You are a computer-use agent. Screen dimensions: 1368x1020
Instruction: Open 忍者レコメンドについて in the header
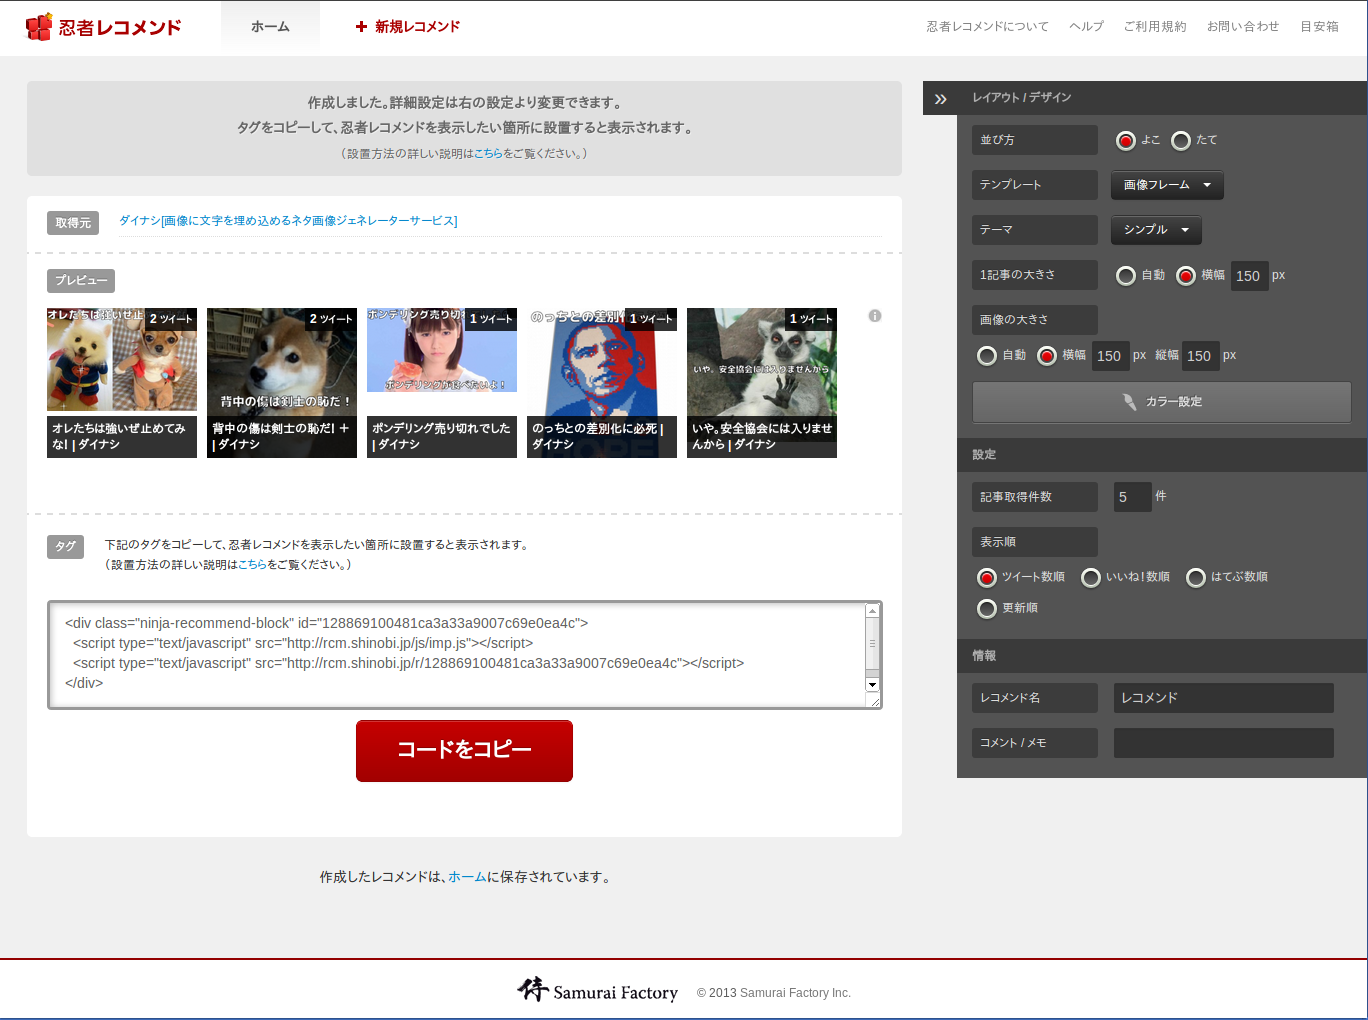coord(988,27)
